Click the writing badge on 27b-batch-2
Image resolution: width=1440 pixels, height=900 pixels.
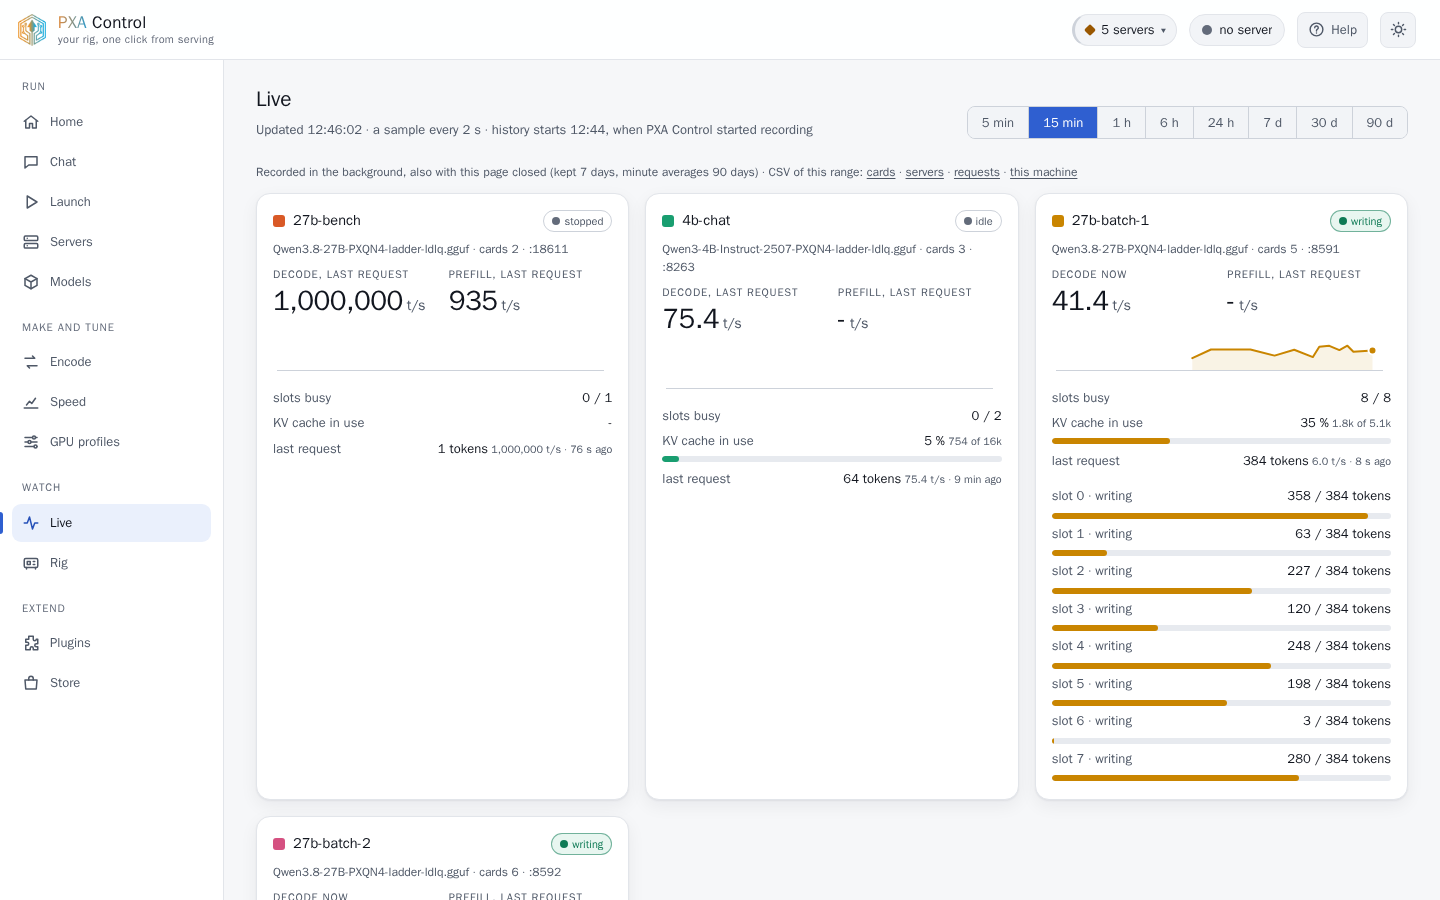click(581, 844)
